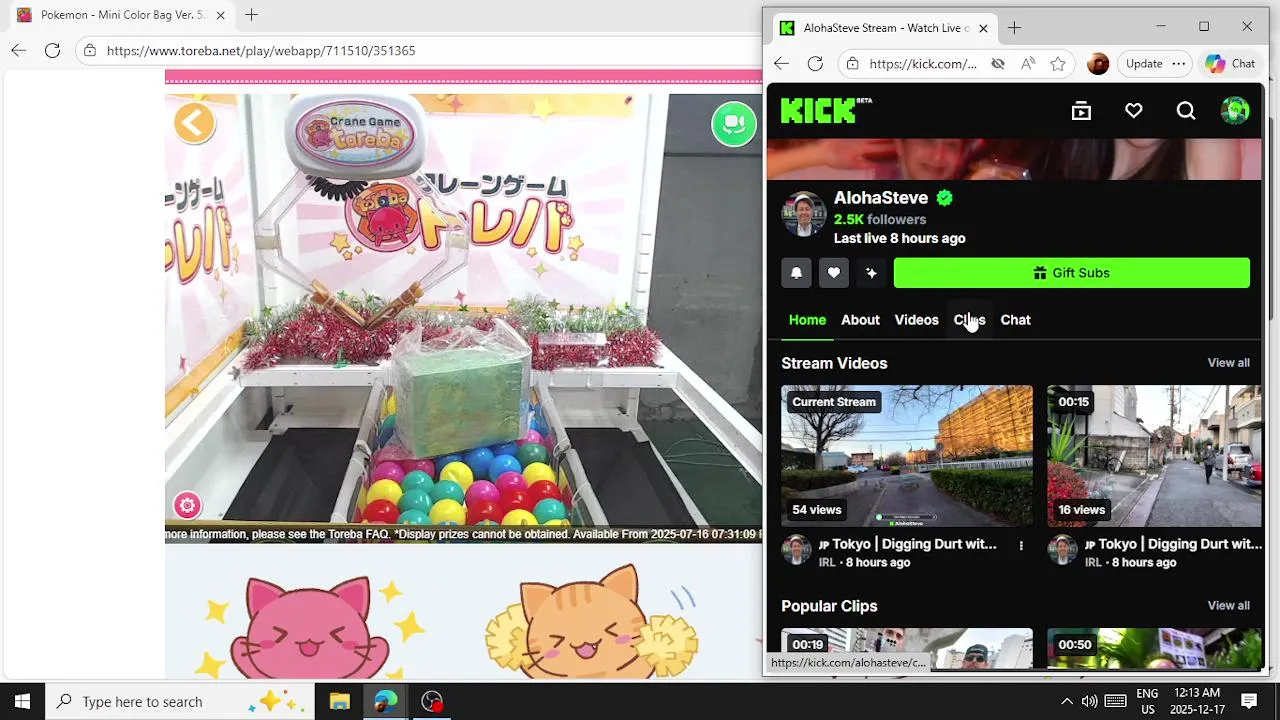This screenshot has width=1280, height=720.
Task: Open new tab in Kick browser window
Action: pyautogui.click(x=1014, y=28)
